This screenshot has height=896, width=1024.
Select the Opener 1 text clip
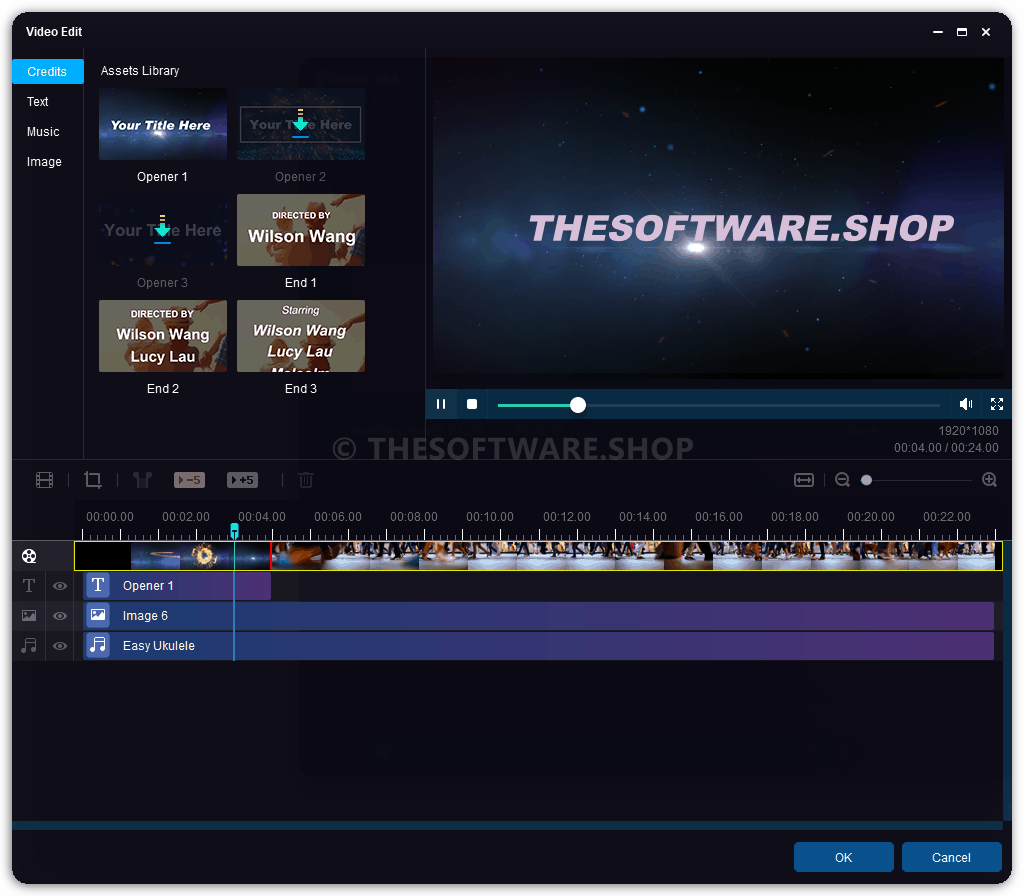tap(177, 586)
